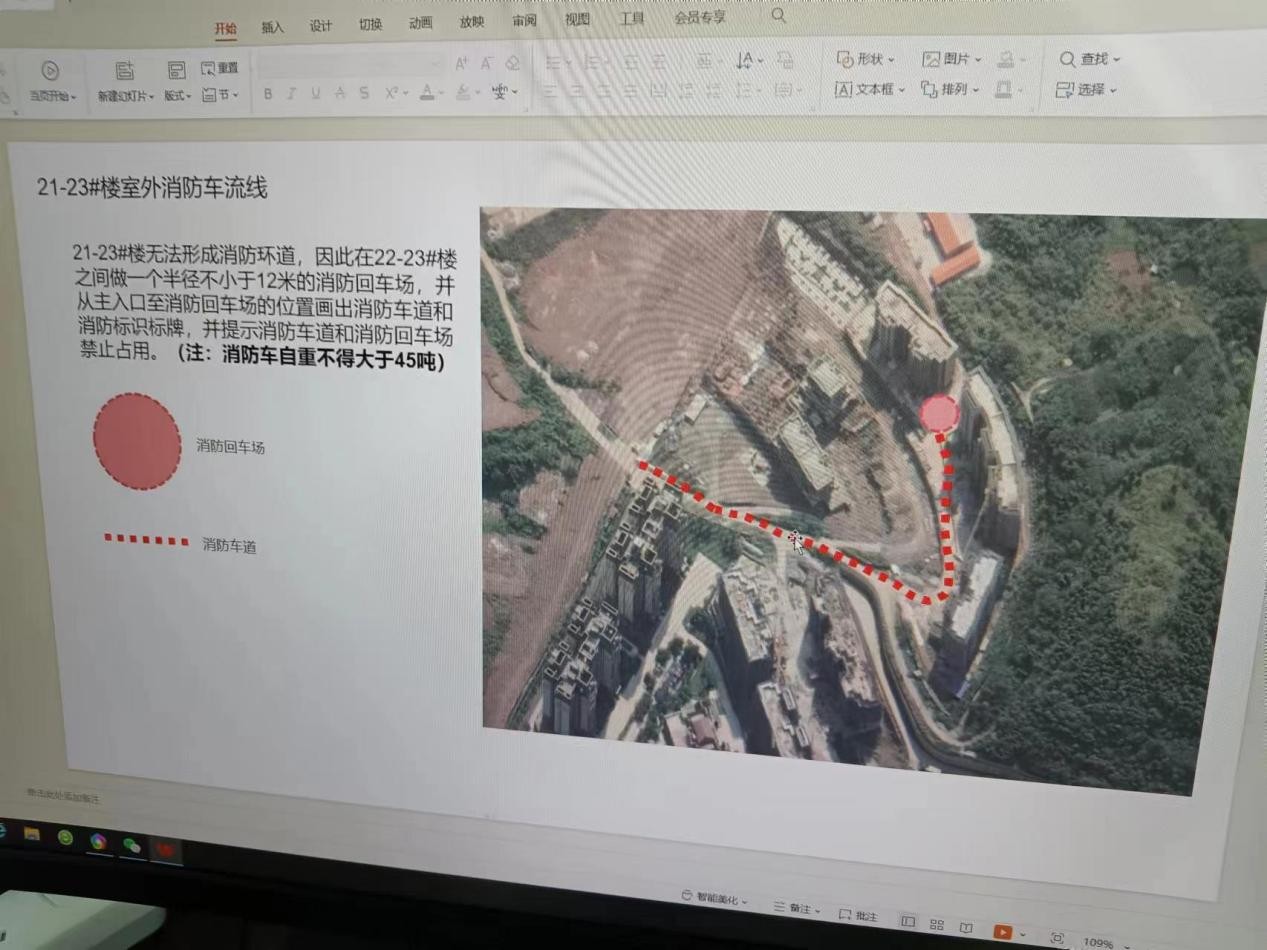Click the New Slide (新建幻灯片) icon
The width and height of the screenshot is (1267, 950).
[124, 71]
